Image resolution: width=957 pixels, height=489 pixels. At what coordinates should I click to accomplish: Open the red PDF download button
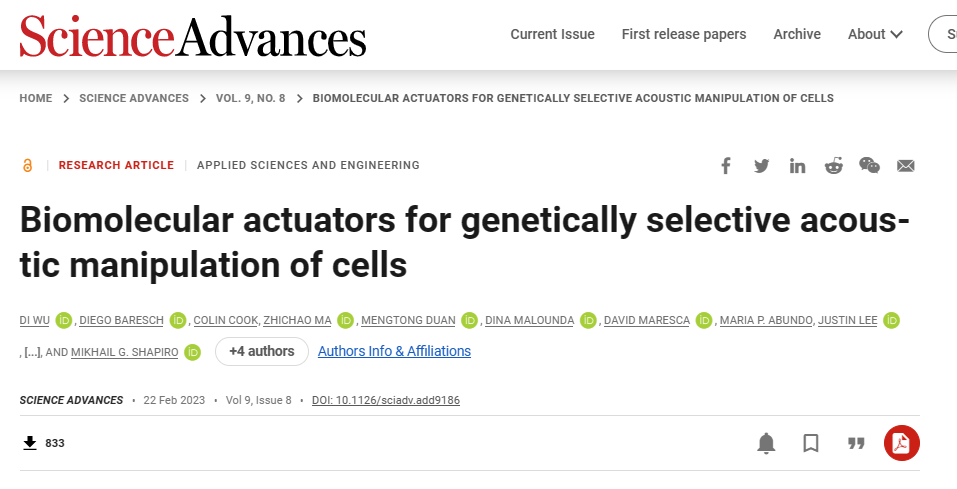[901, 443]
